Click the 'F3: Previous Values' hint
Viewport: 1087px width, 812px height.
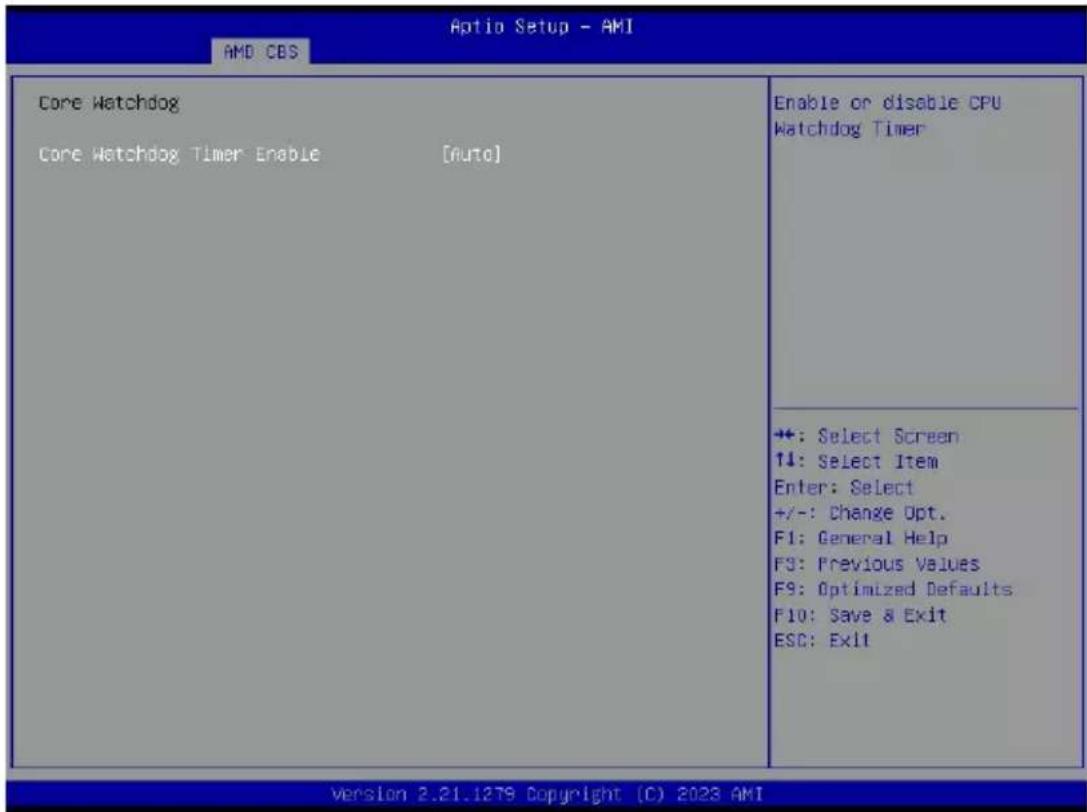[877, 564]
